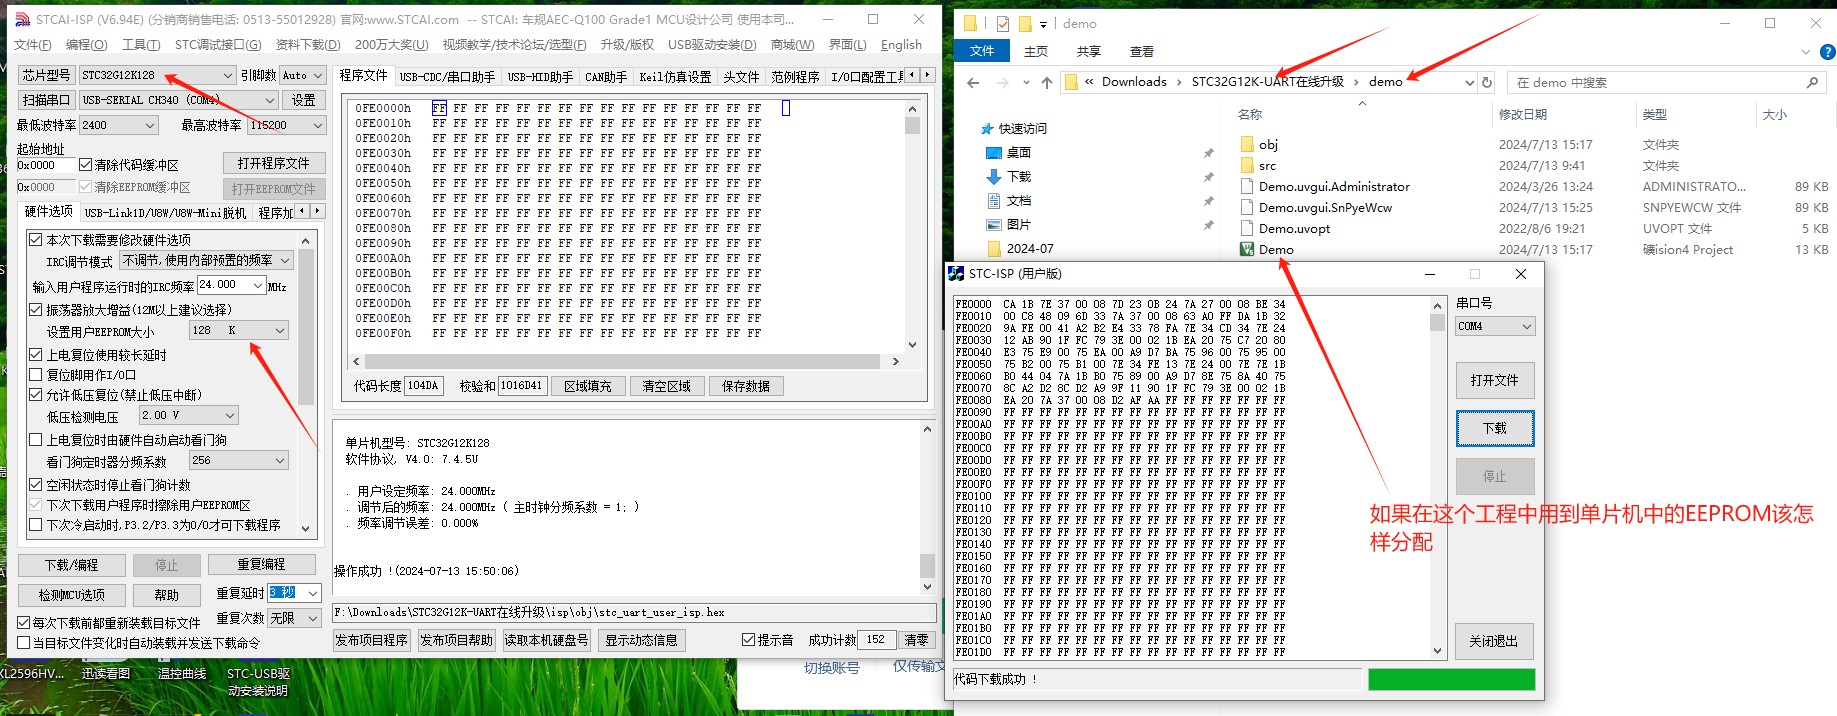Toggle 每次下载前都重新装载目标文件 checkbox

pyautogui.click(x=24, y=623)
